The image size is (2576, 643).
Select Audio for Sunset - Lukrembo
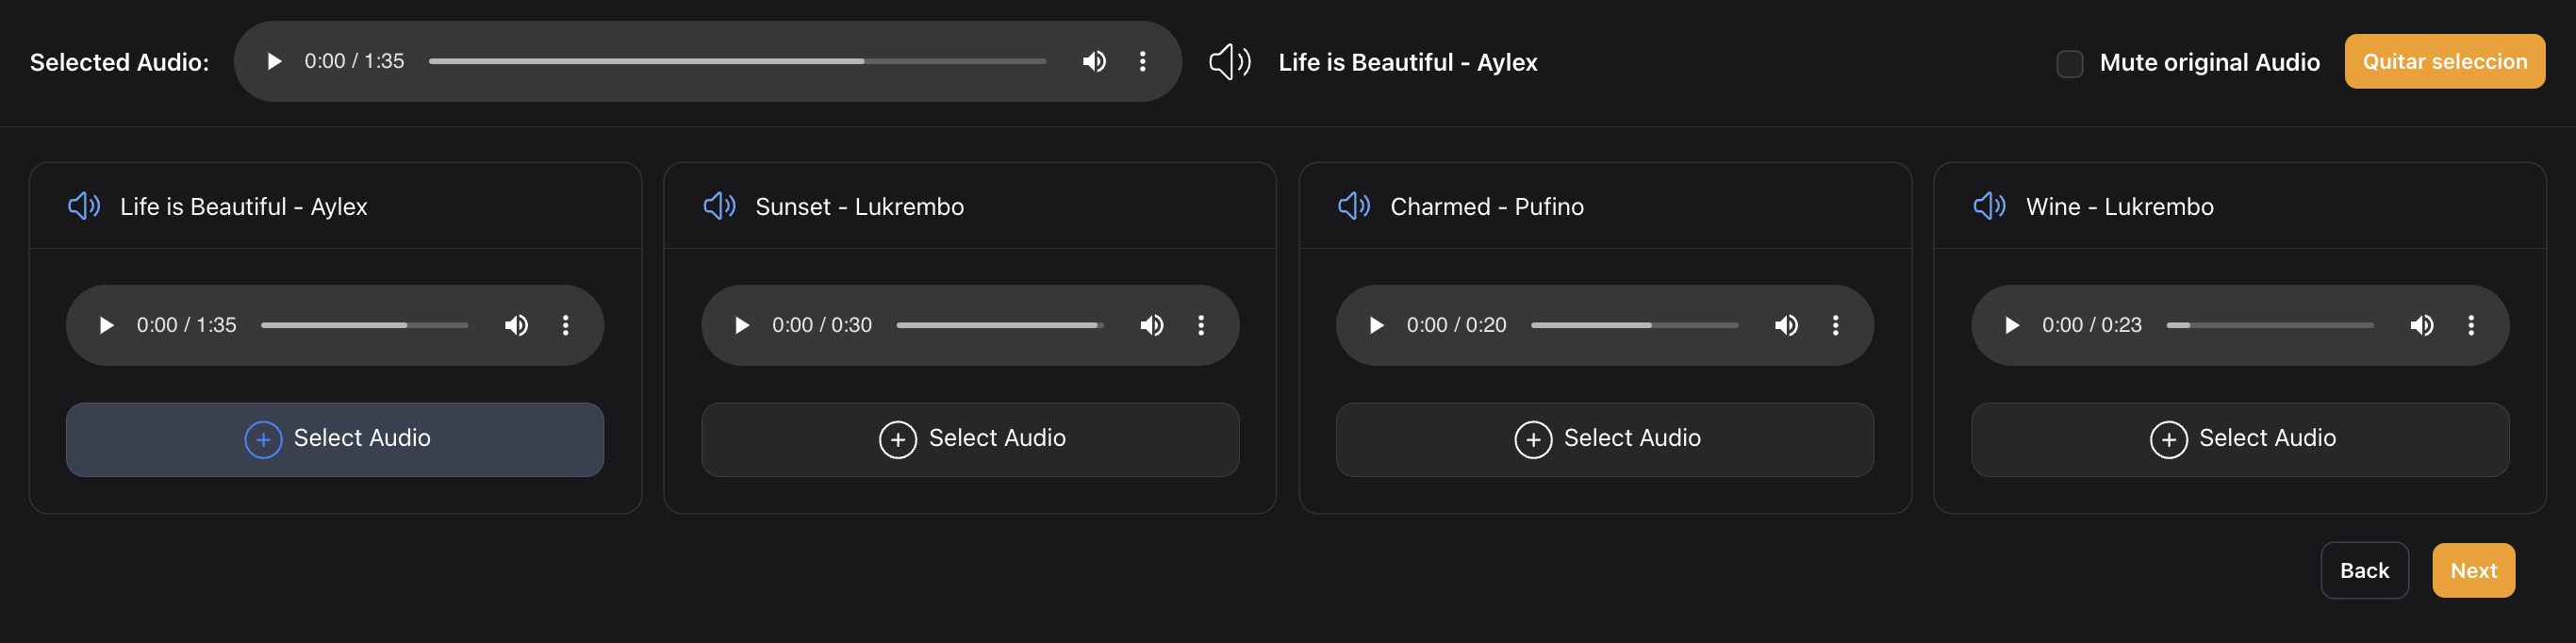(x=970, y=439)
